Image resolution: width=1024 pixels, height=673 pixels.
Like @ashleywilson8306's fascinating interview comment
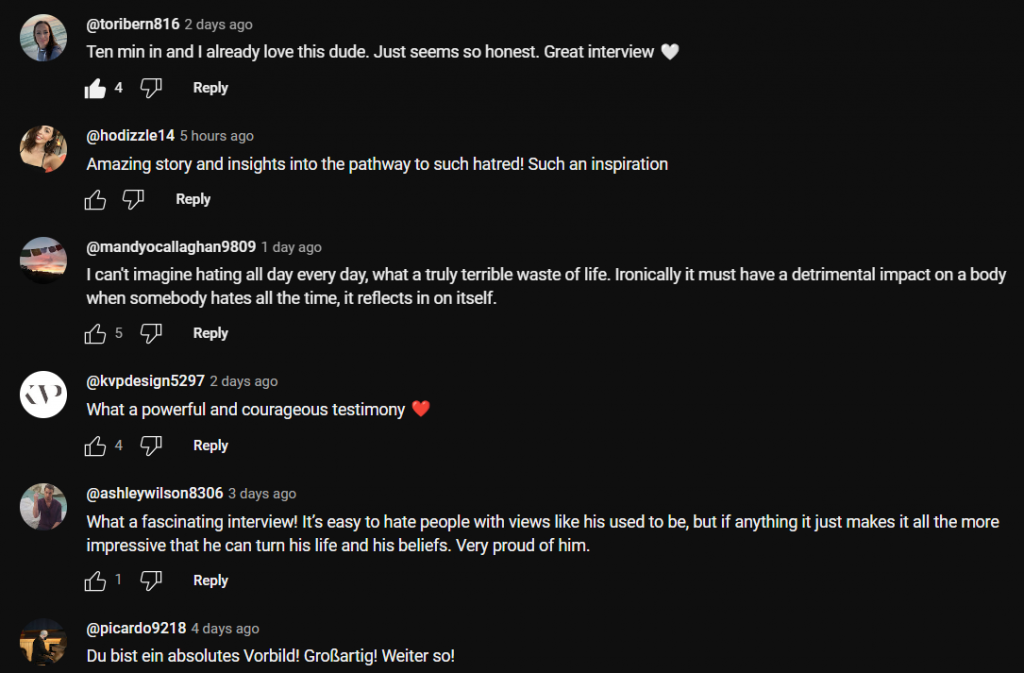point(96,581)
